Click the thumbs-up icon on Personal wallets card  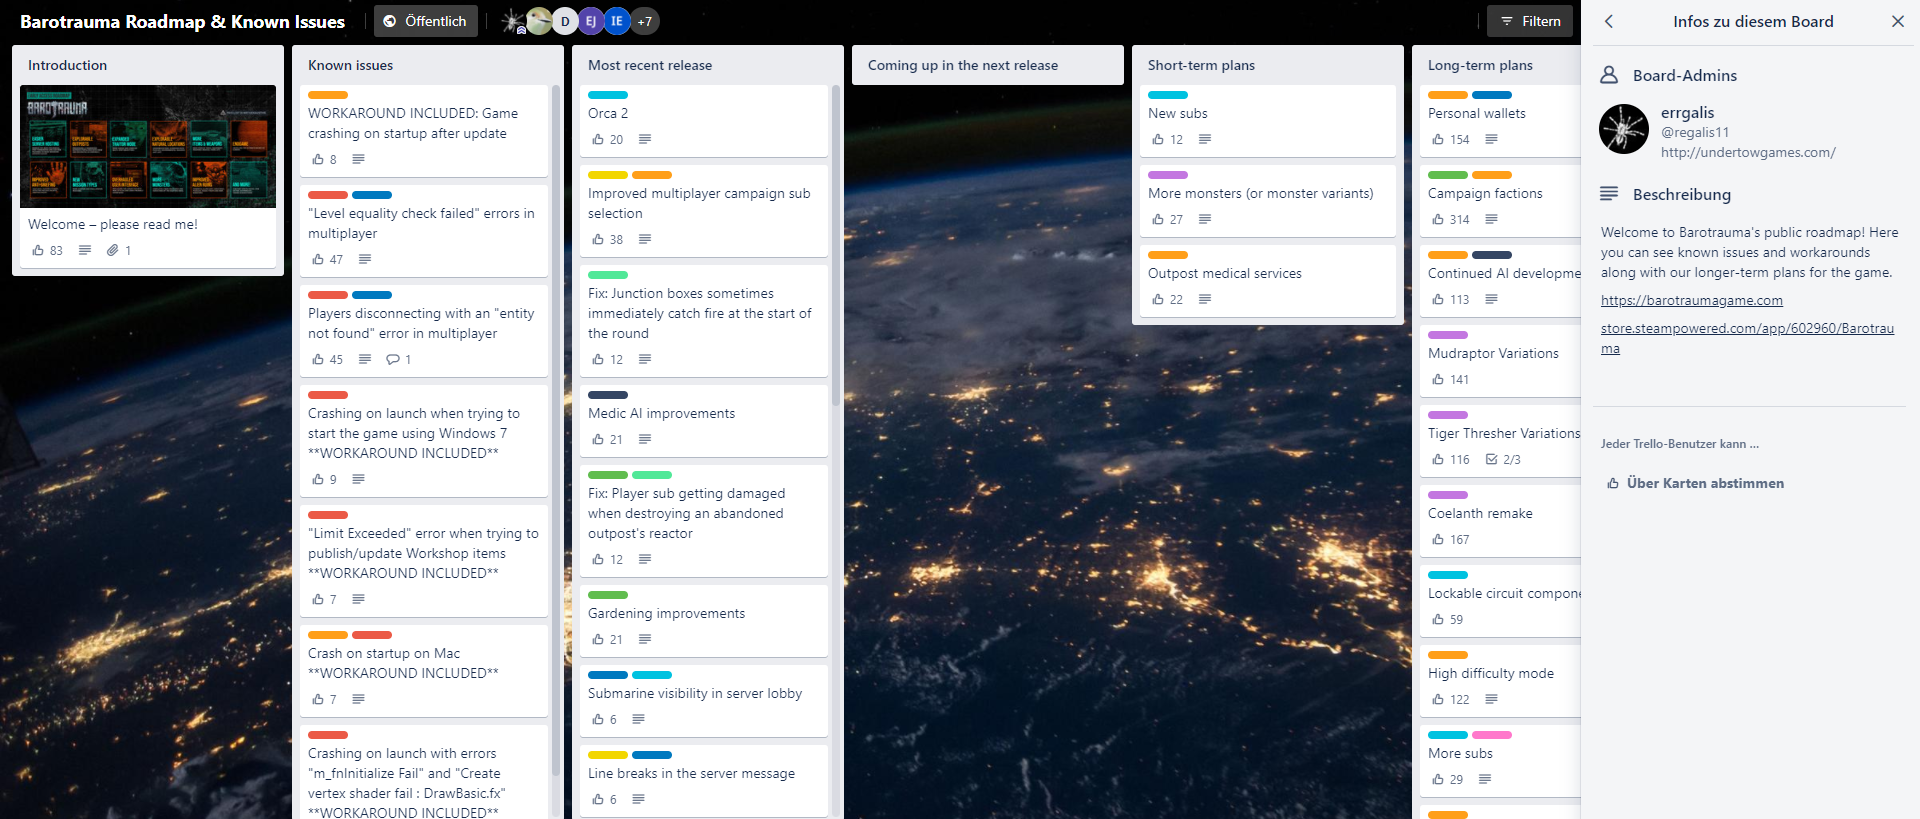pos(1438,140)
